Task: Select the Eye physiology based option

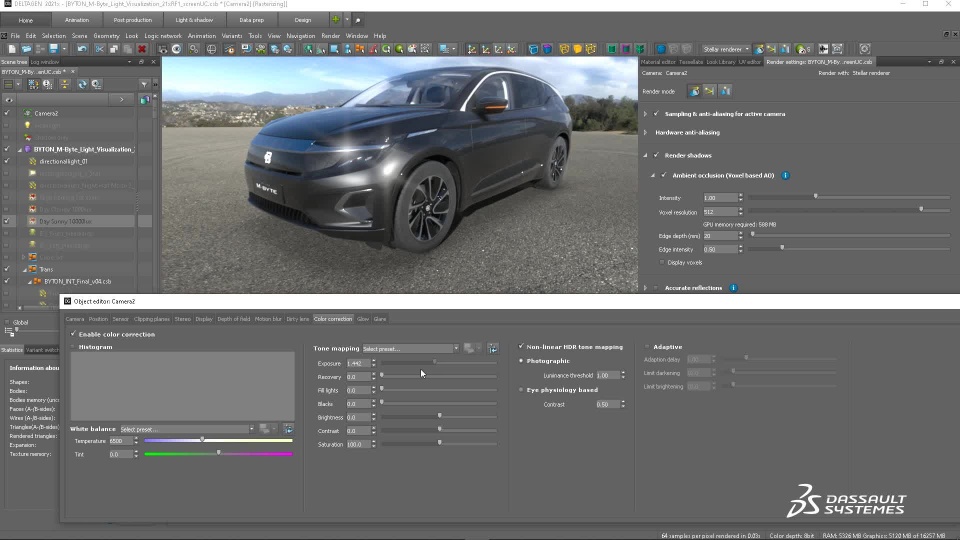Action: click(521, 390)
